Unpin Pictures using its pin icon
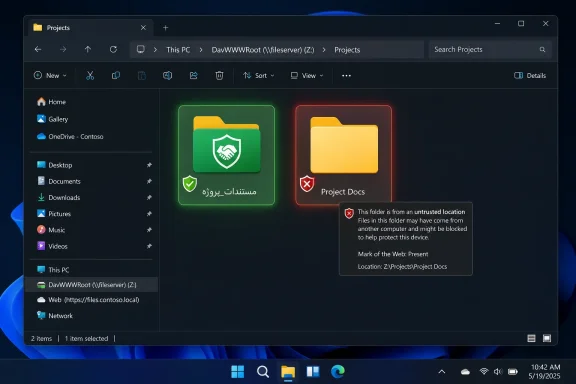 click(149, 213)
